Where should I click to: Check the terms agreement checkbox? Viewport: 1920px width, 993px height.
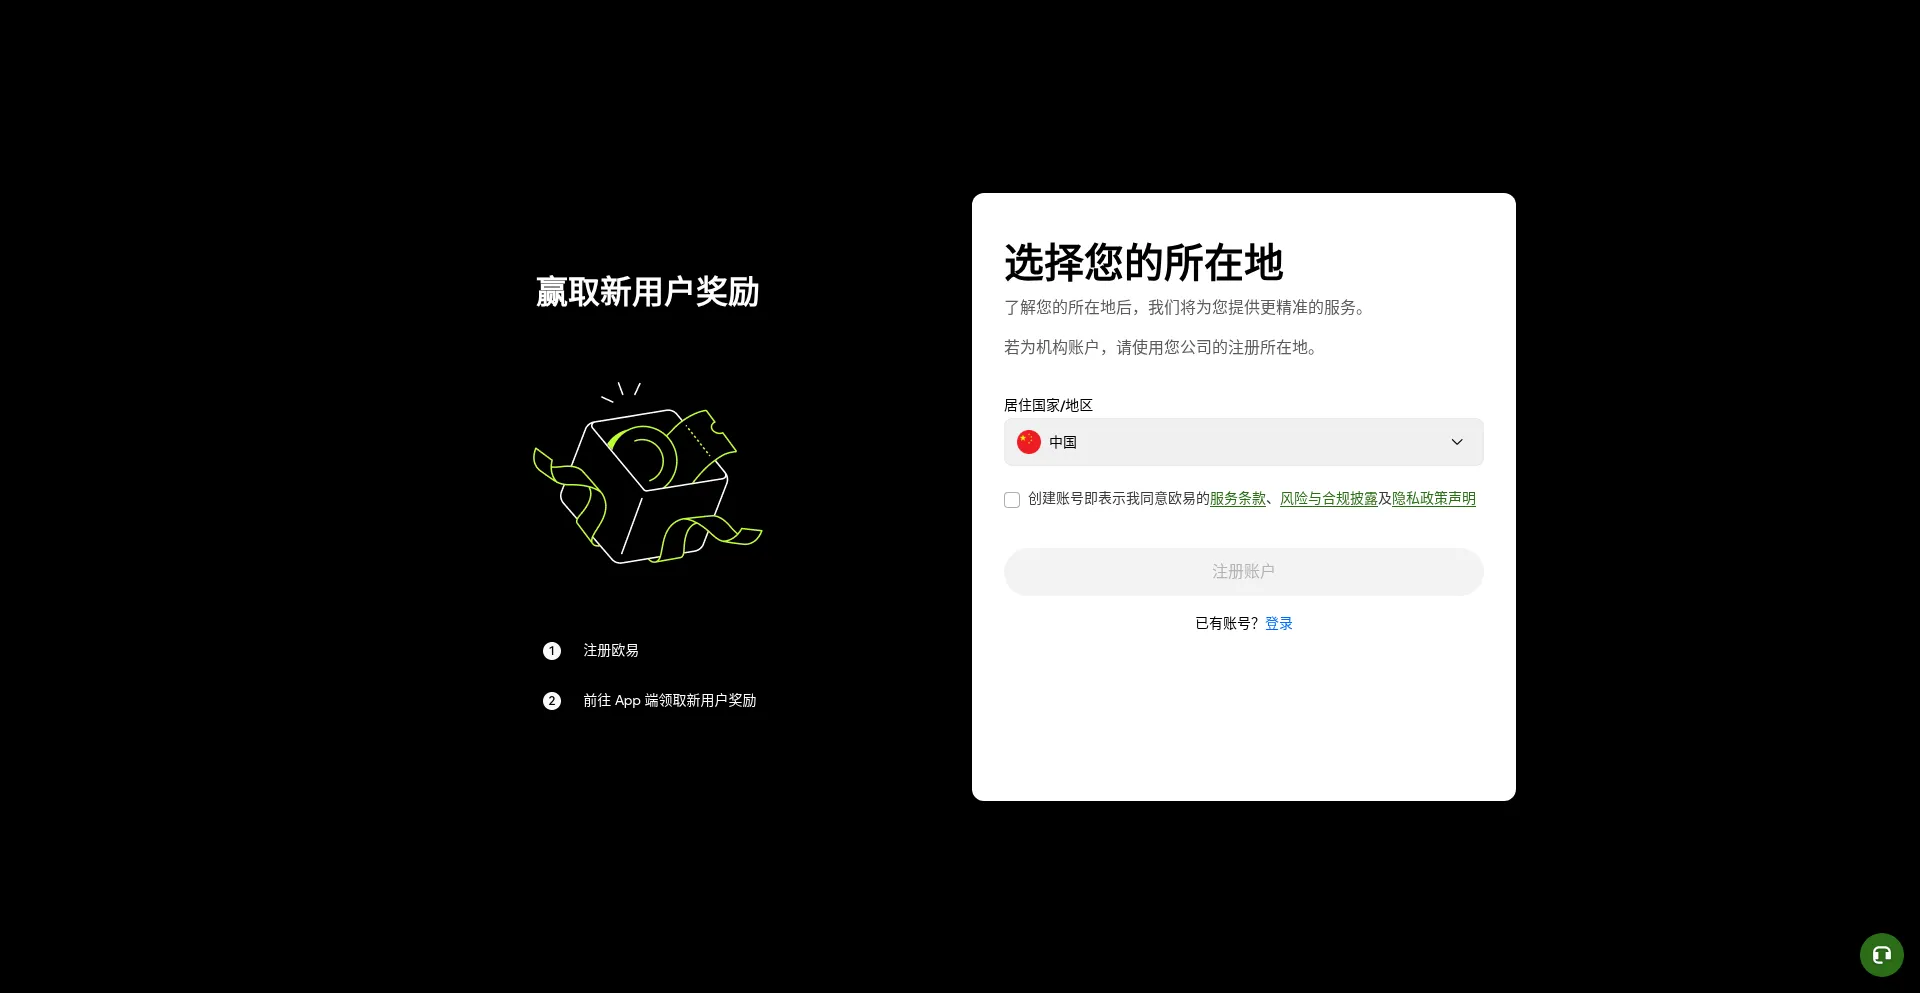coord(1012,500)
